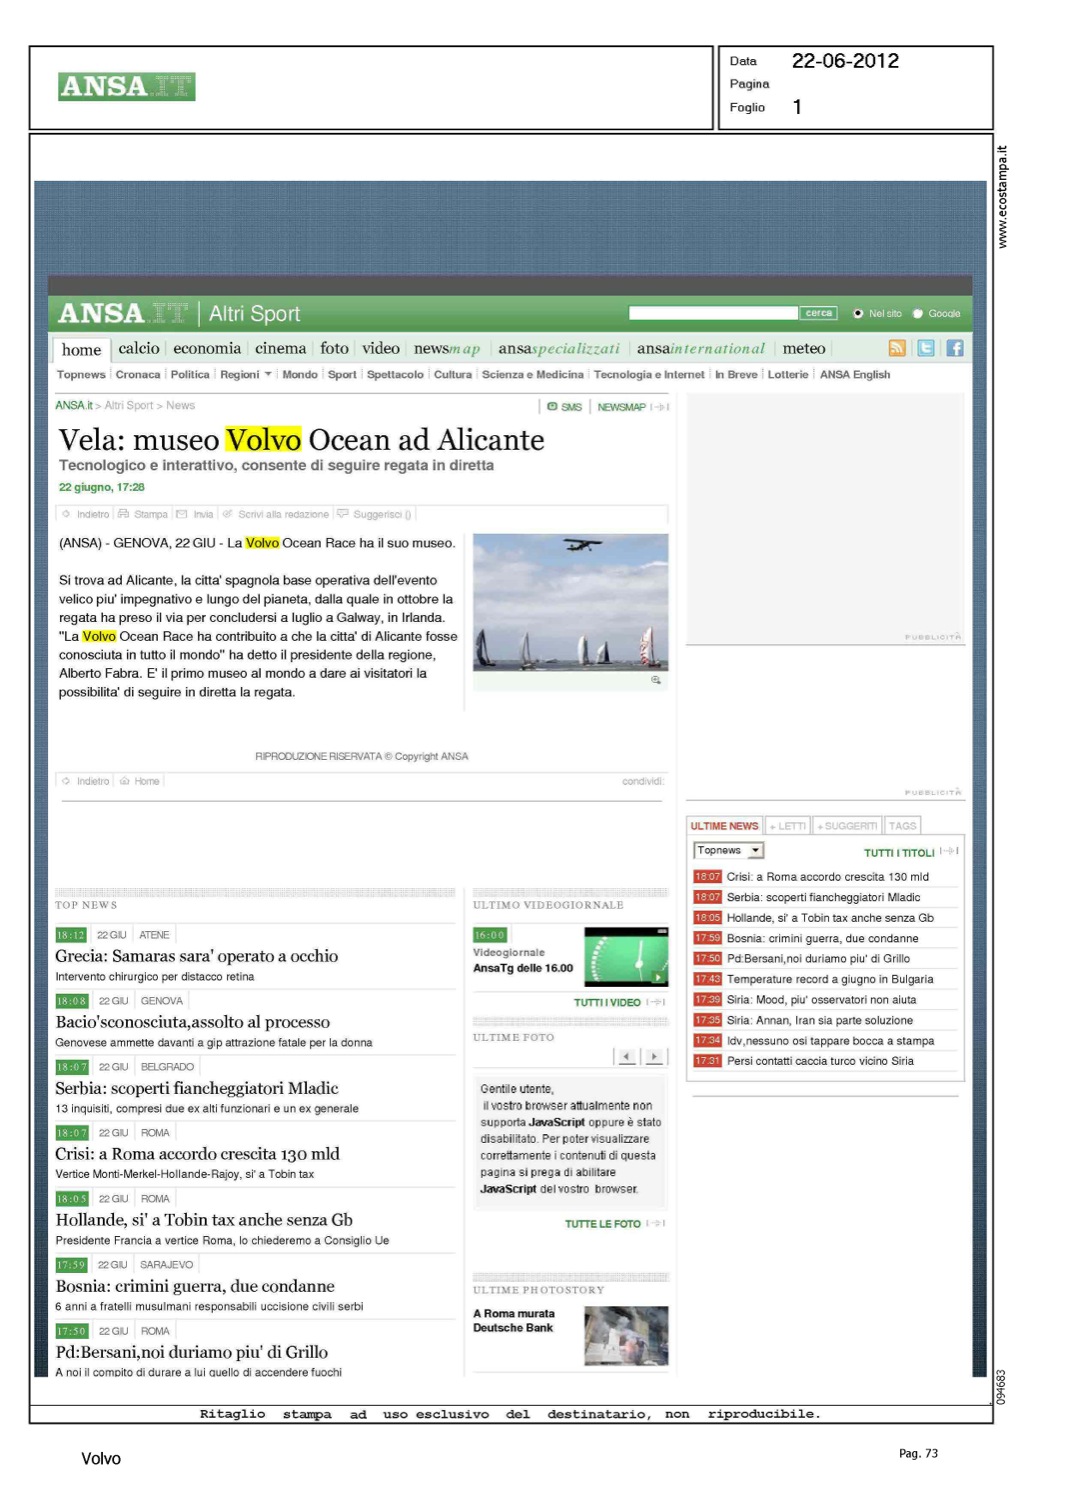Image resolution: width=1069 pixels, height=1500 pixels.
Task: Open the Suggeriti tab
Action: pos(847,826)
